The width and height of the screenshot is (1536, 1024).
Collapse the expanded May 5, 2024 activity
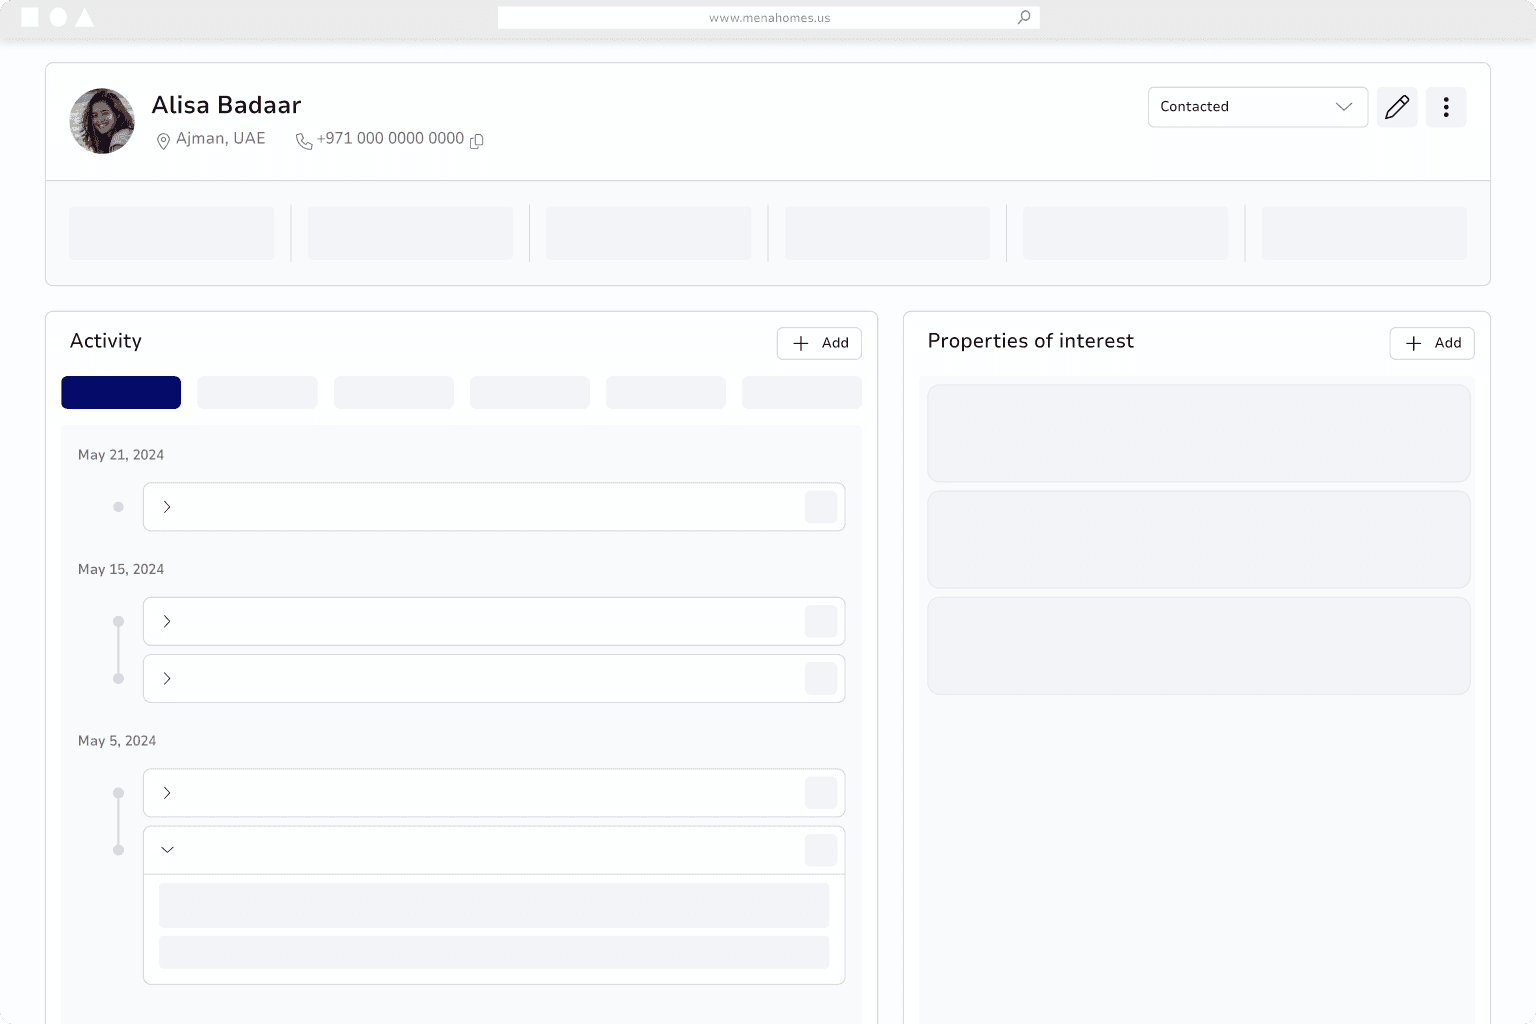tap(167, 850)
